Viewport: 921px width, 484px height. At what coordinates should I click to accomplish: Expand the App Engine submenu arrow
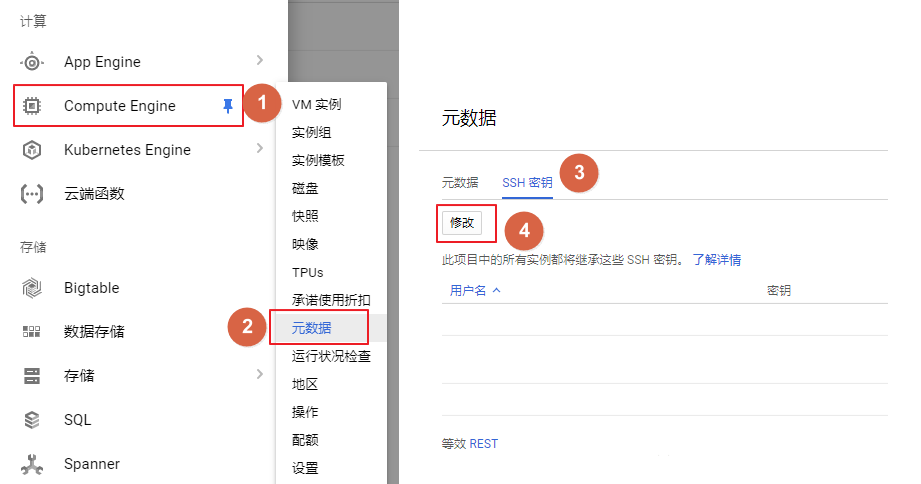[260, 60]
